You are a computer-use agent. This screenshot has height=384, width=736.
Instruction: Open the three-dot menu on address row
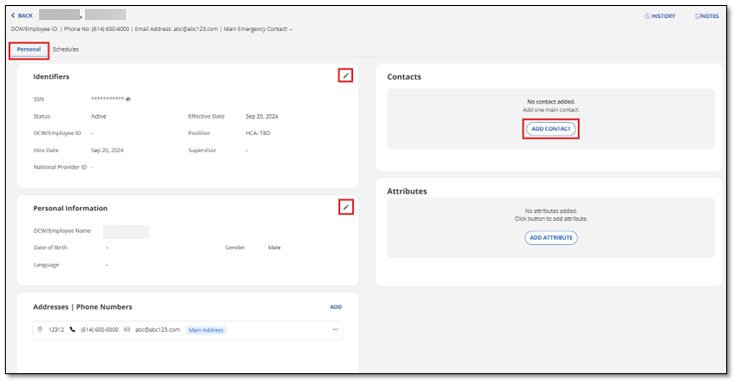tap(335, 330)
